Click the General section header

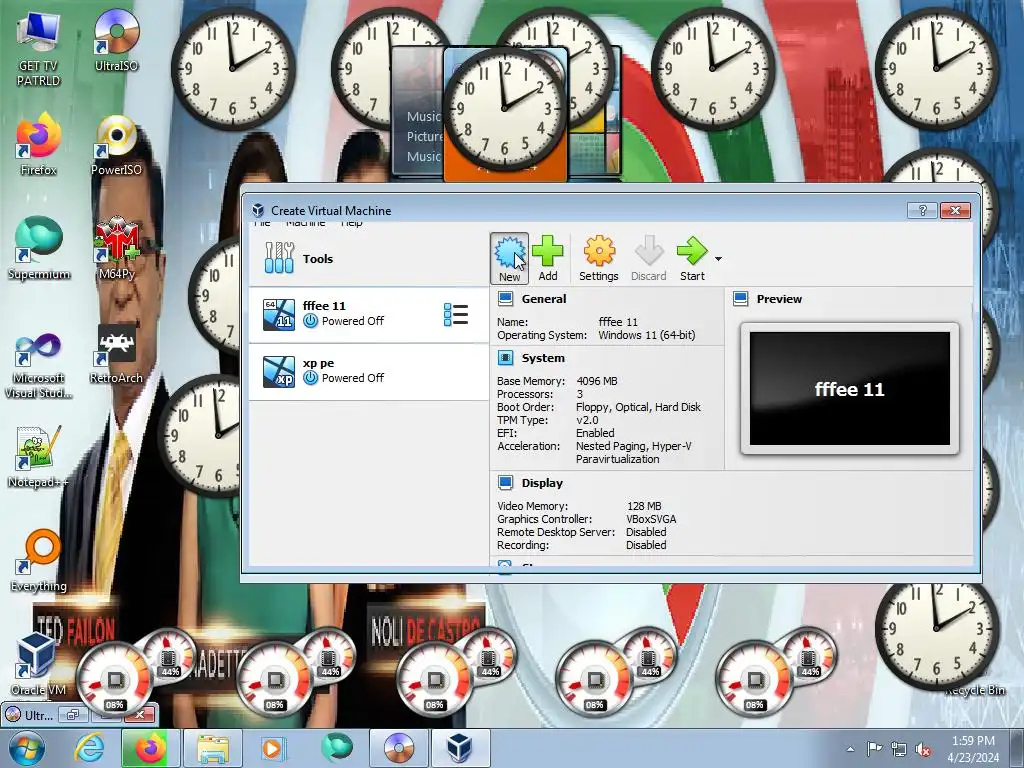543,299
